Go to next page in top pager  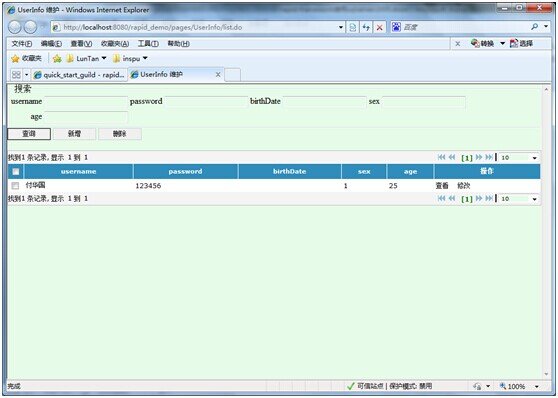pos(479,157)
